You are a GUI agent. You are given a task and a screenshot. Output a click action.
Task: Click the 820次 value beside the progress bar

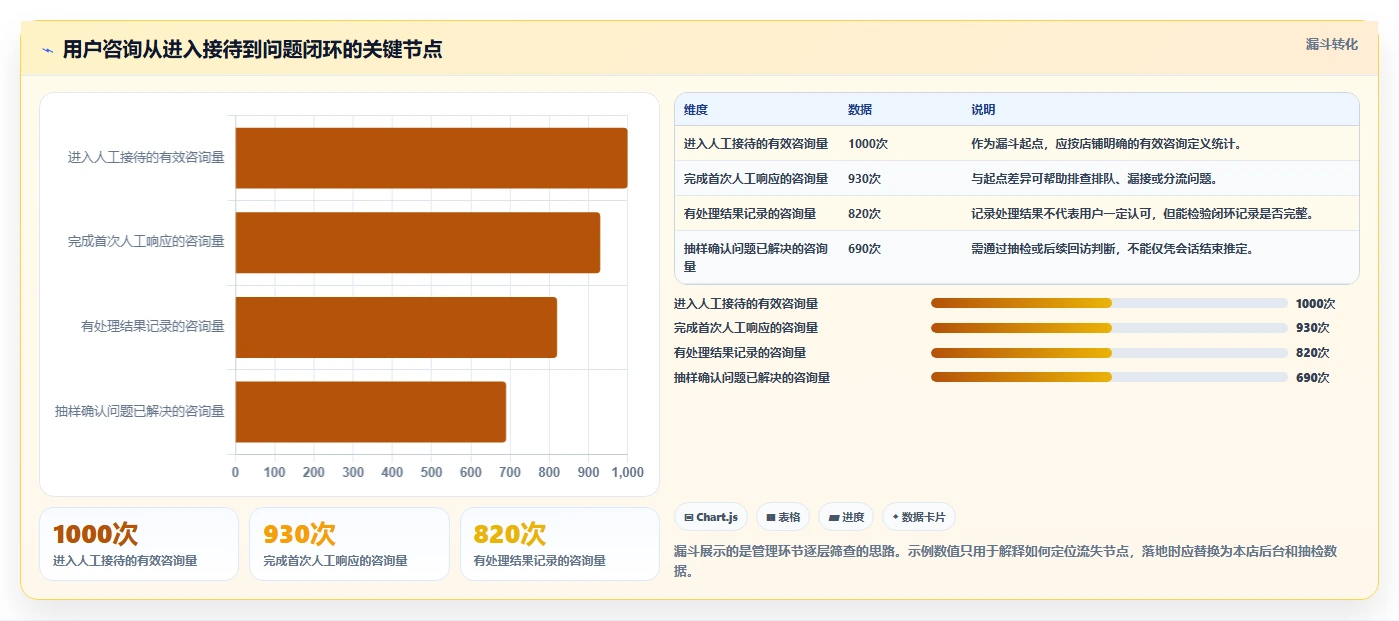[x=1312, y=353]
